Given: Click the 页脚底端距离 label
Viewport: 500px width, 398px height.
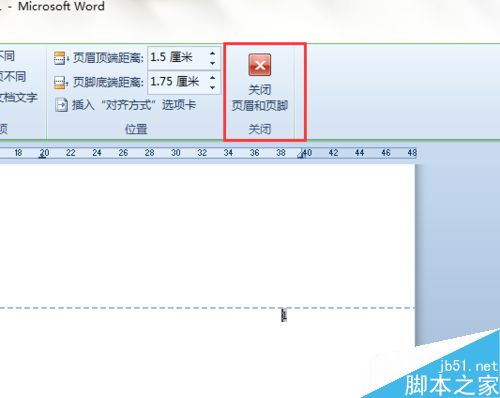Looking at the screenshot, I should pos(108,82).
